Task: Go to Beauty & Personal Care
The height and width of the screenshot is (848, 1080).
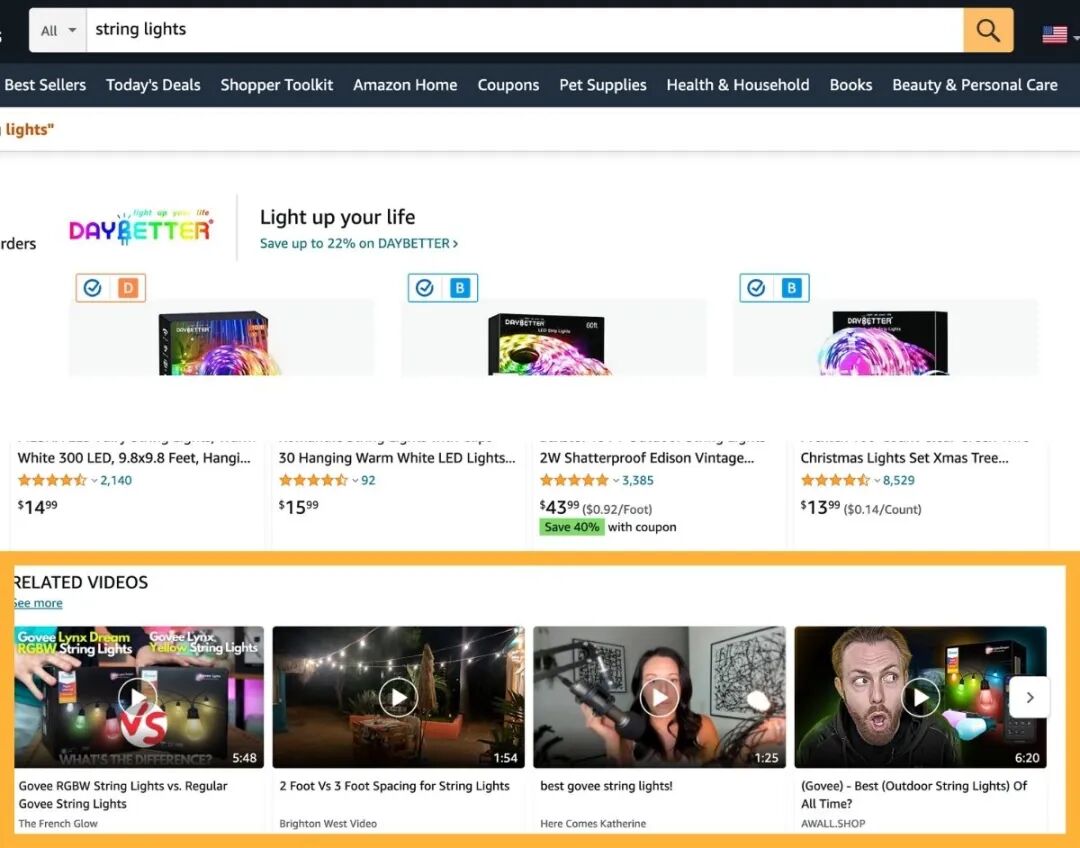Action: [x=975, y=85]
